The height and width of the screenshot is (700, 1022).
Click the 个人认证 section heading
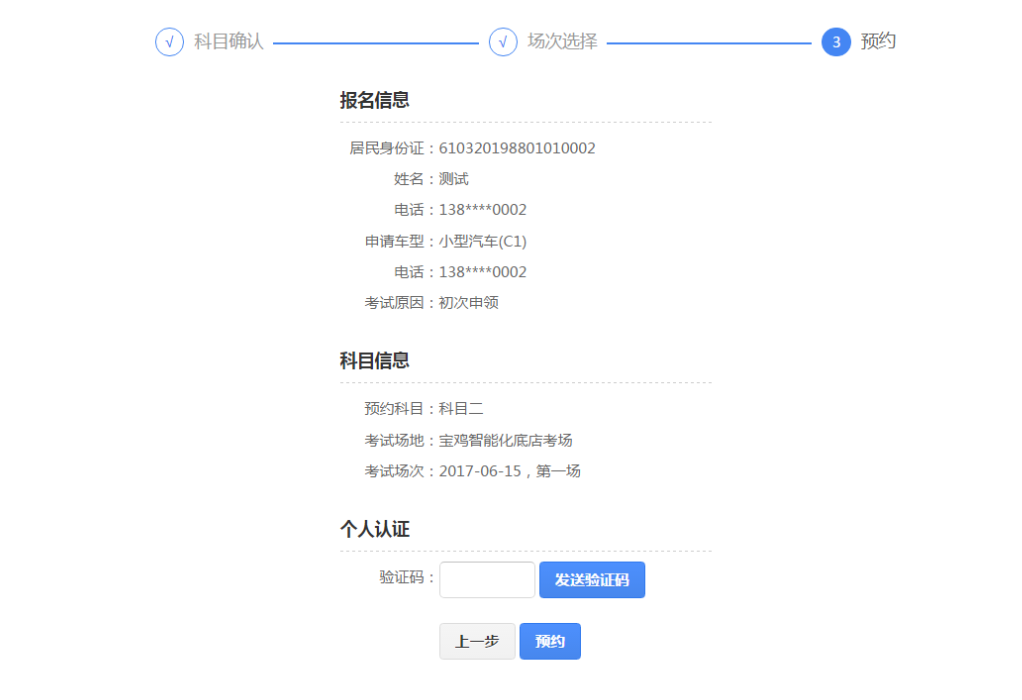(375, 530)
